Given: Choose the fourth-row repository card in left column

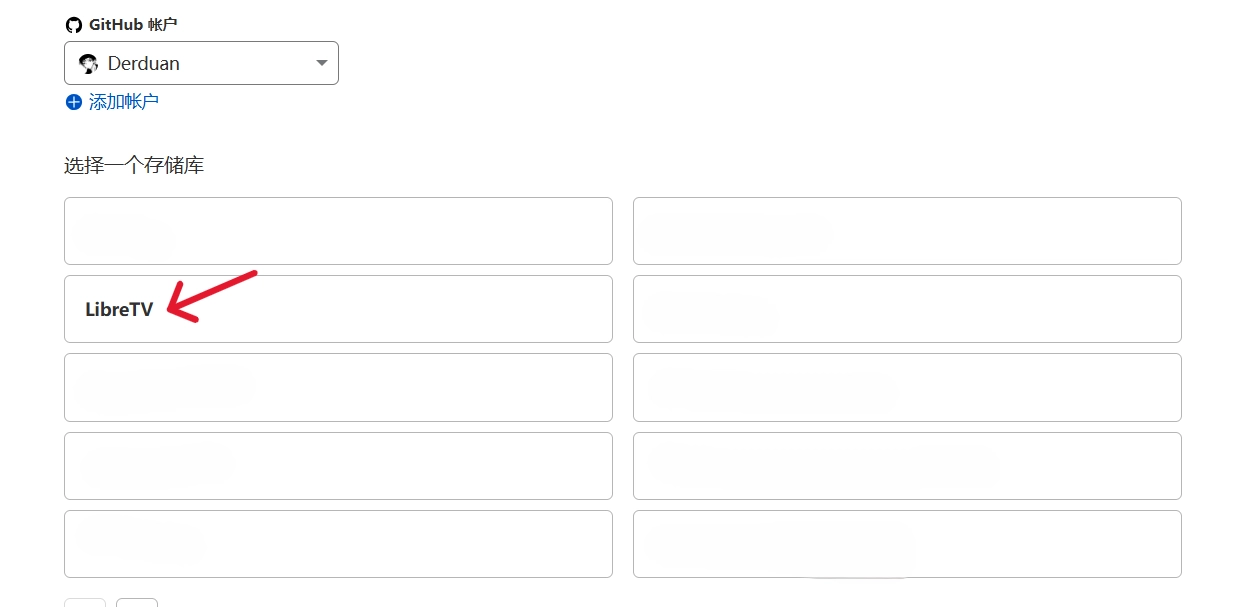Looking at the screenshot, I should (338, 466).
